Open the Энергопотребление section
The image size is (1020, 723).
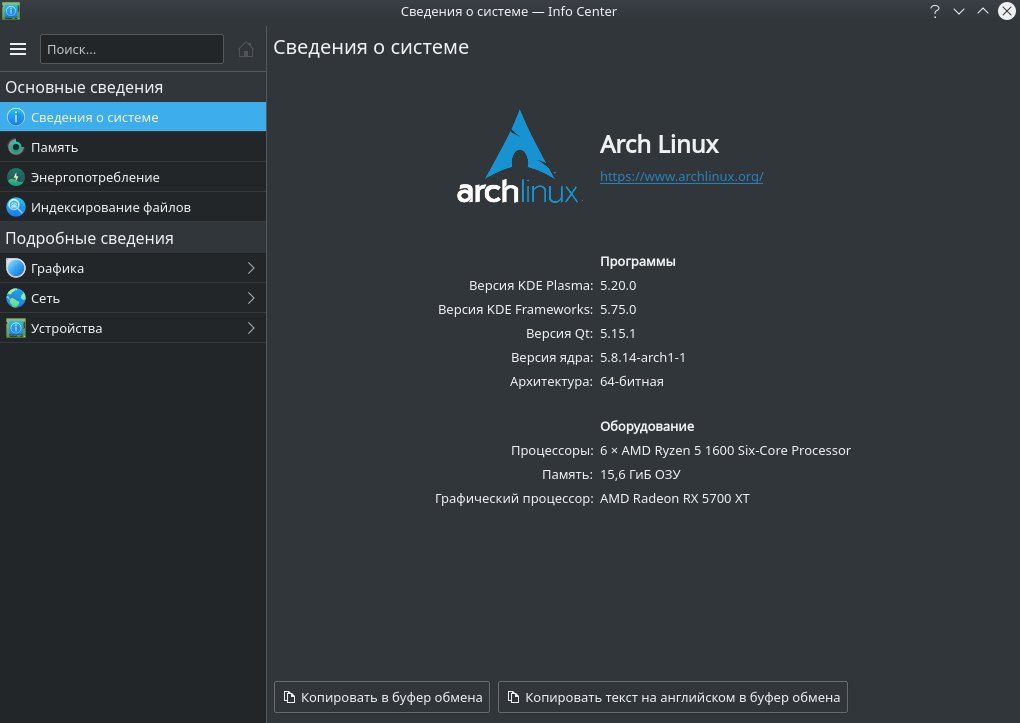click(x=133, y=177)
